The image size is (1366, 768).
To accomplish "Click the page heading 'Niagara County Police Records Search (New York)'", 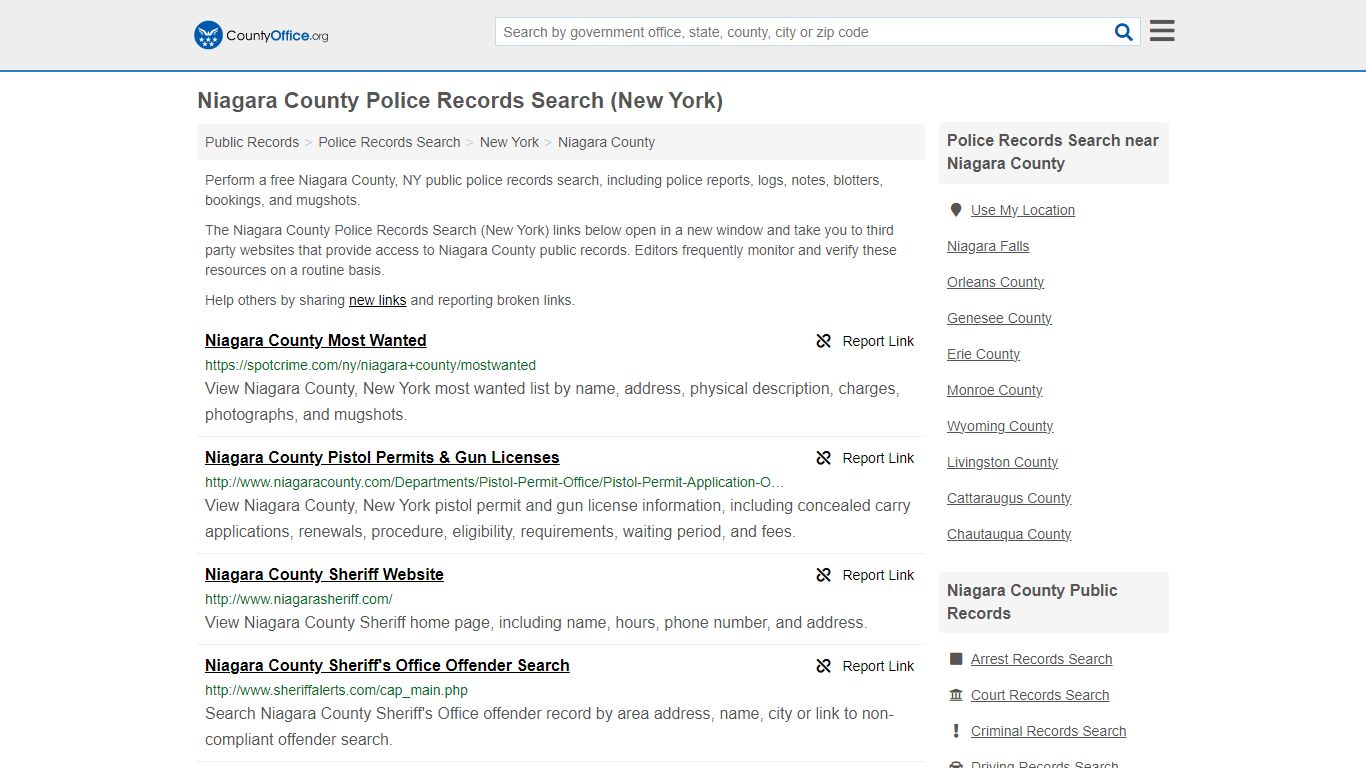I will tap(460, 101).
